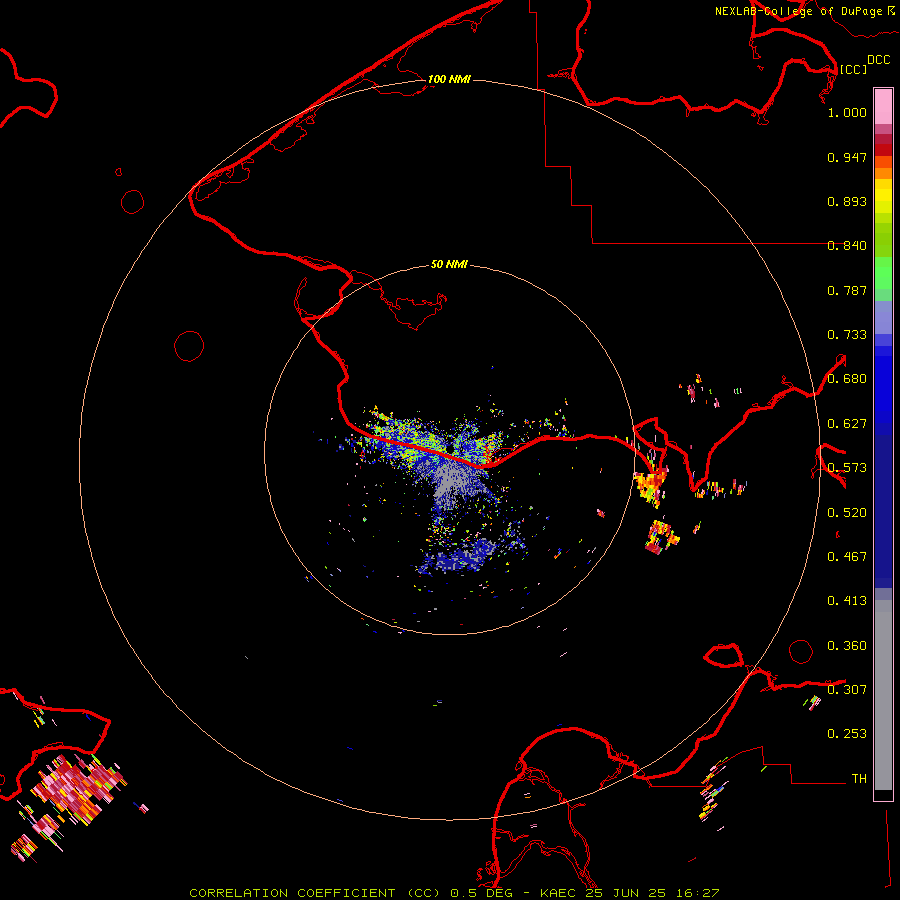Click the 0.413 scale value

tap(847, 601)
